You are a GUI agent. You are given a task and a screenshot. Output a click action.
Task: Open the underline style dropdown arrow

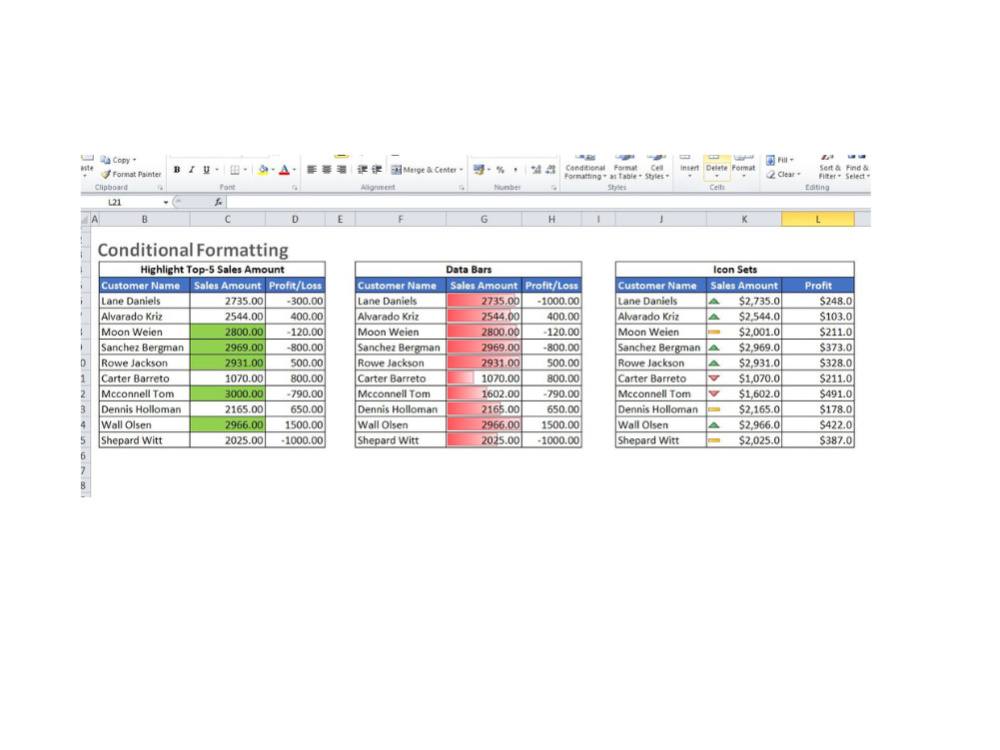(x=217, y=170)
